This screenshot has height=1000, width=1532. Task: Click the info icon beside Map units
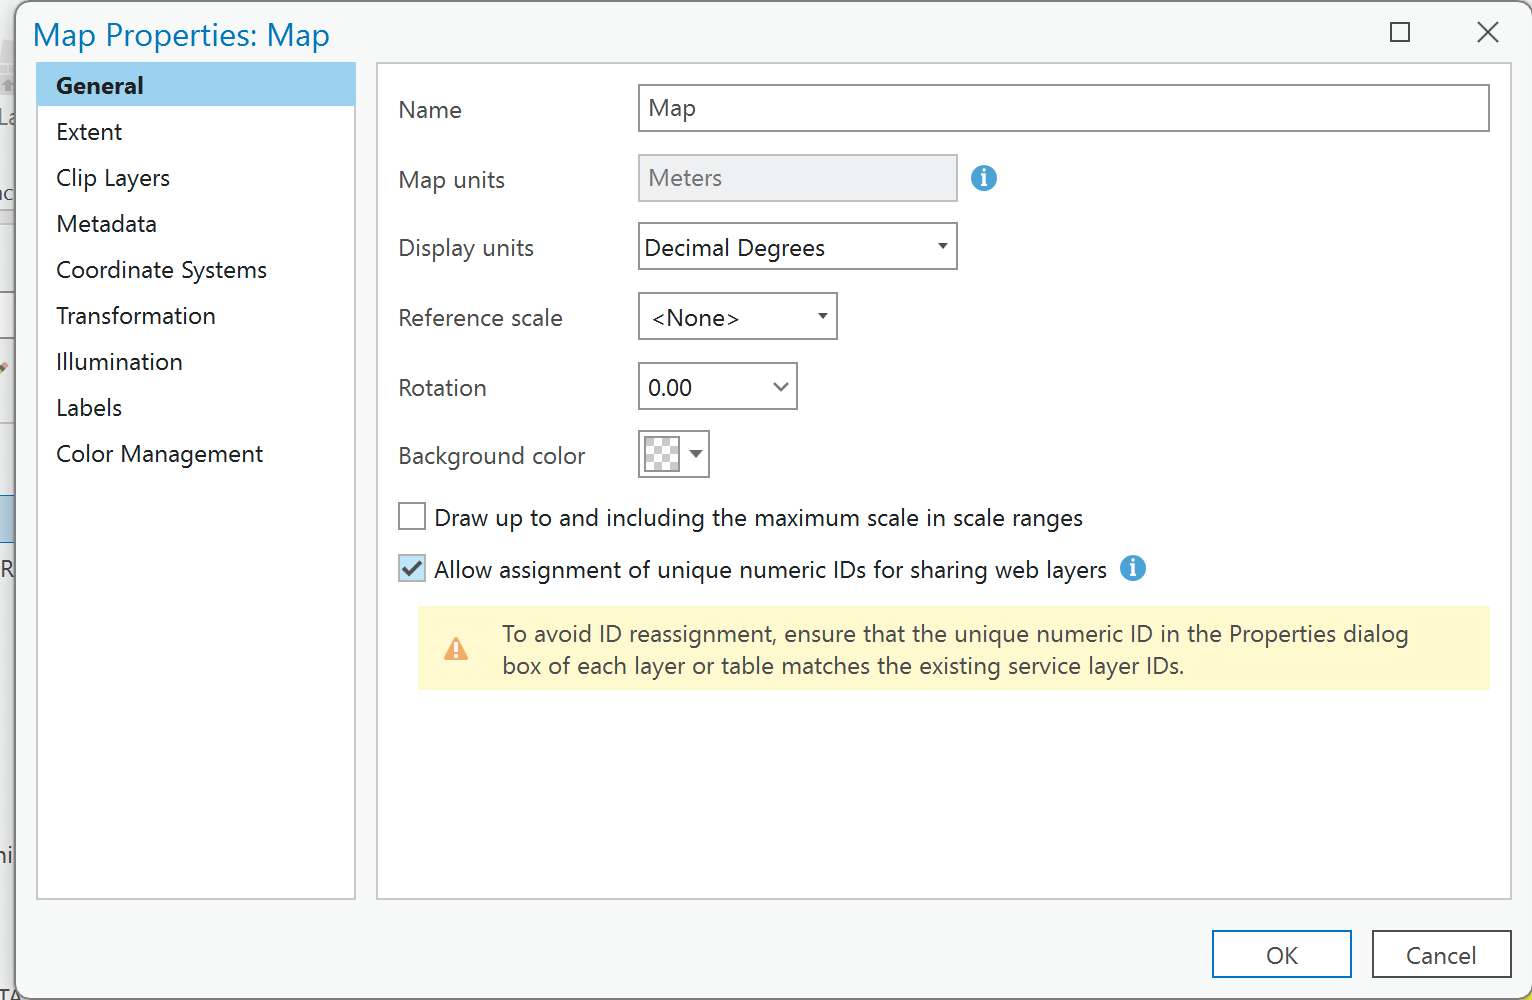(x=984, y=178)
